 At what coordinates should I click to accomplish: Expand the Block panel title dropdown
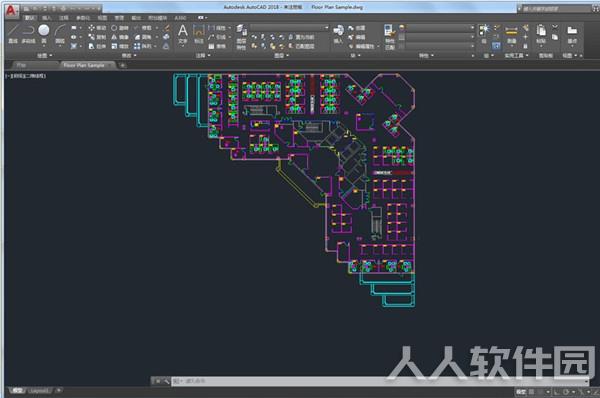pyautogui.click(x=355, y=55)
